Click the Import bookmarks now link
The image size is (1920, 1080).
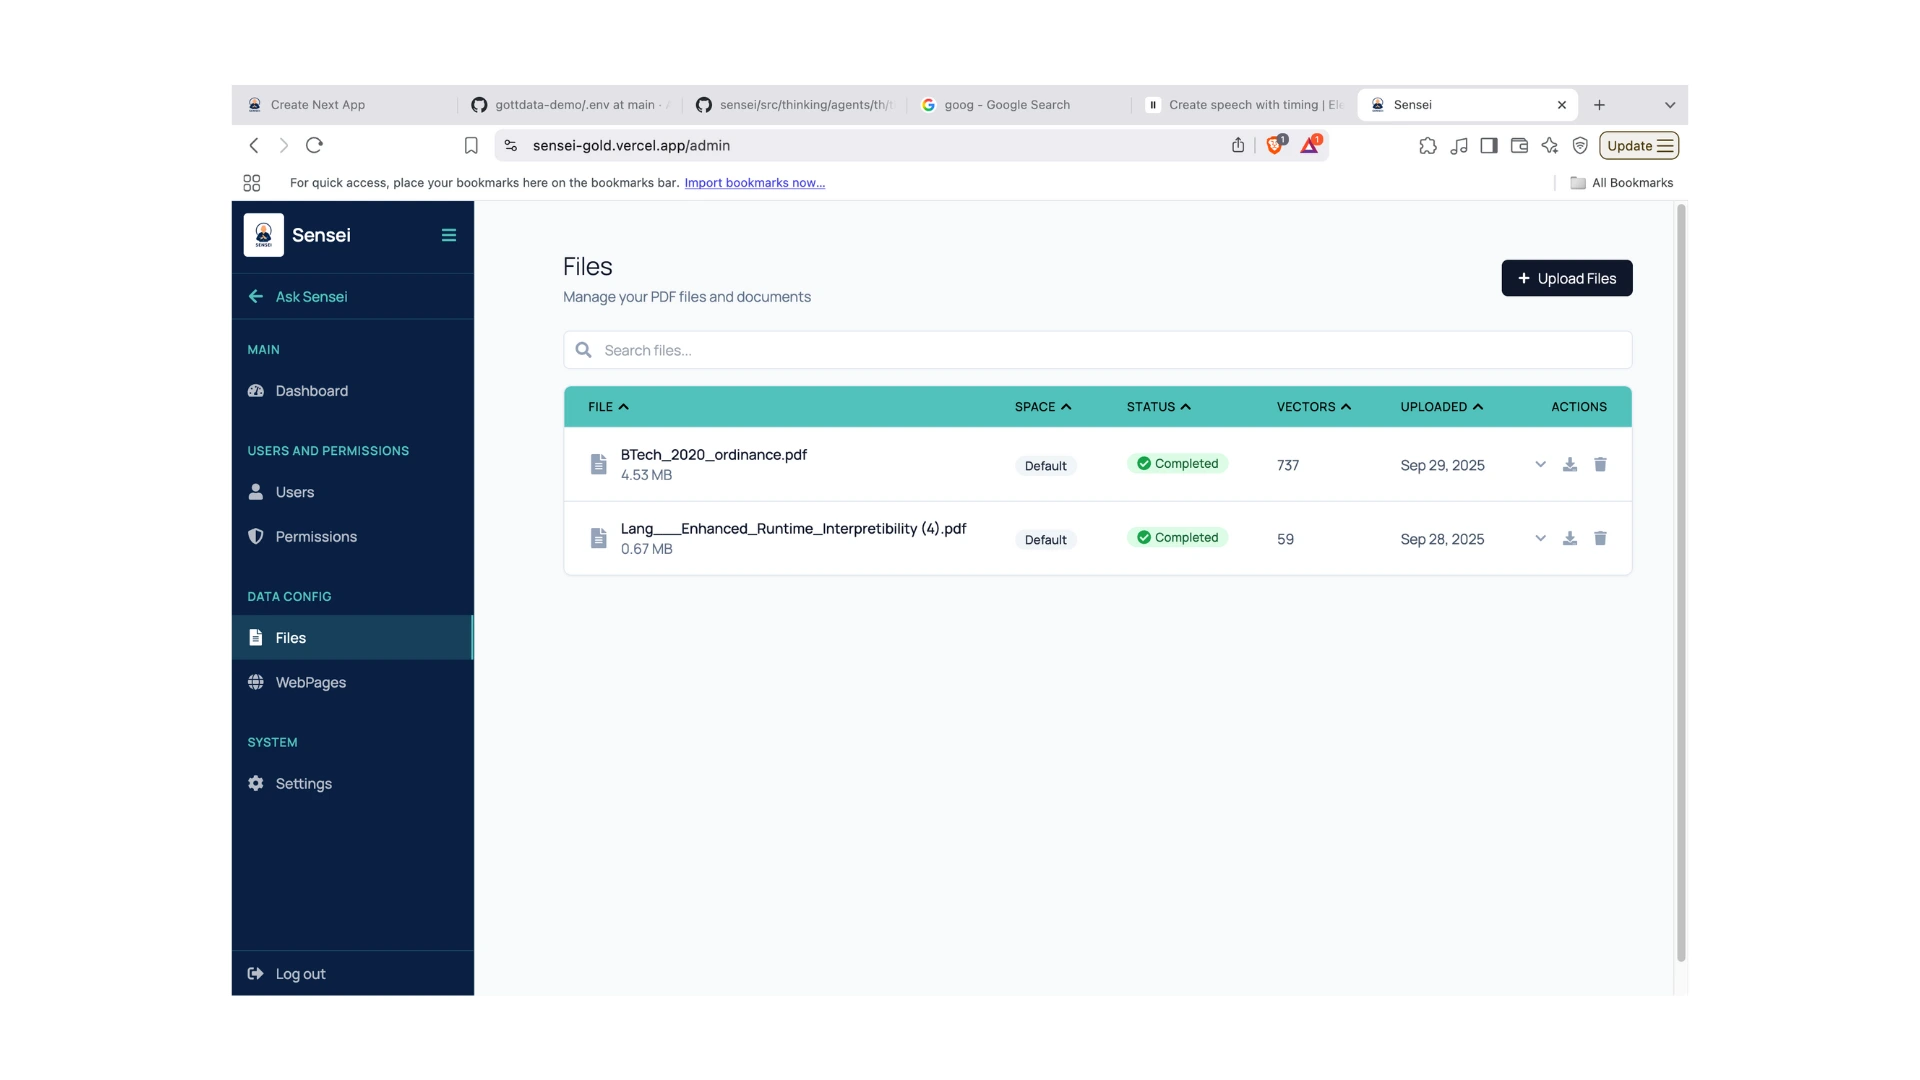pos(755,183)
